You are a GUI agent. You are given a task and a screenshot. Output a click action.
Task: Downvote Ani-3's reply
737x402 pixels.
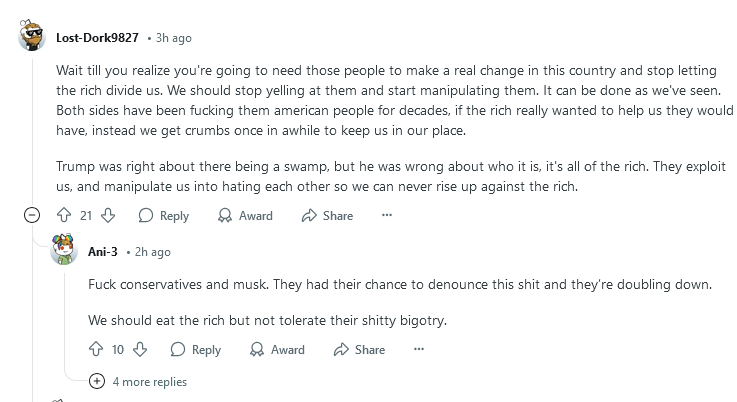pyautogui.click(x=140, y=349)
